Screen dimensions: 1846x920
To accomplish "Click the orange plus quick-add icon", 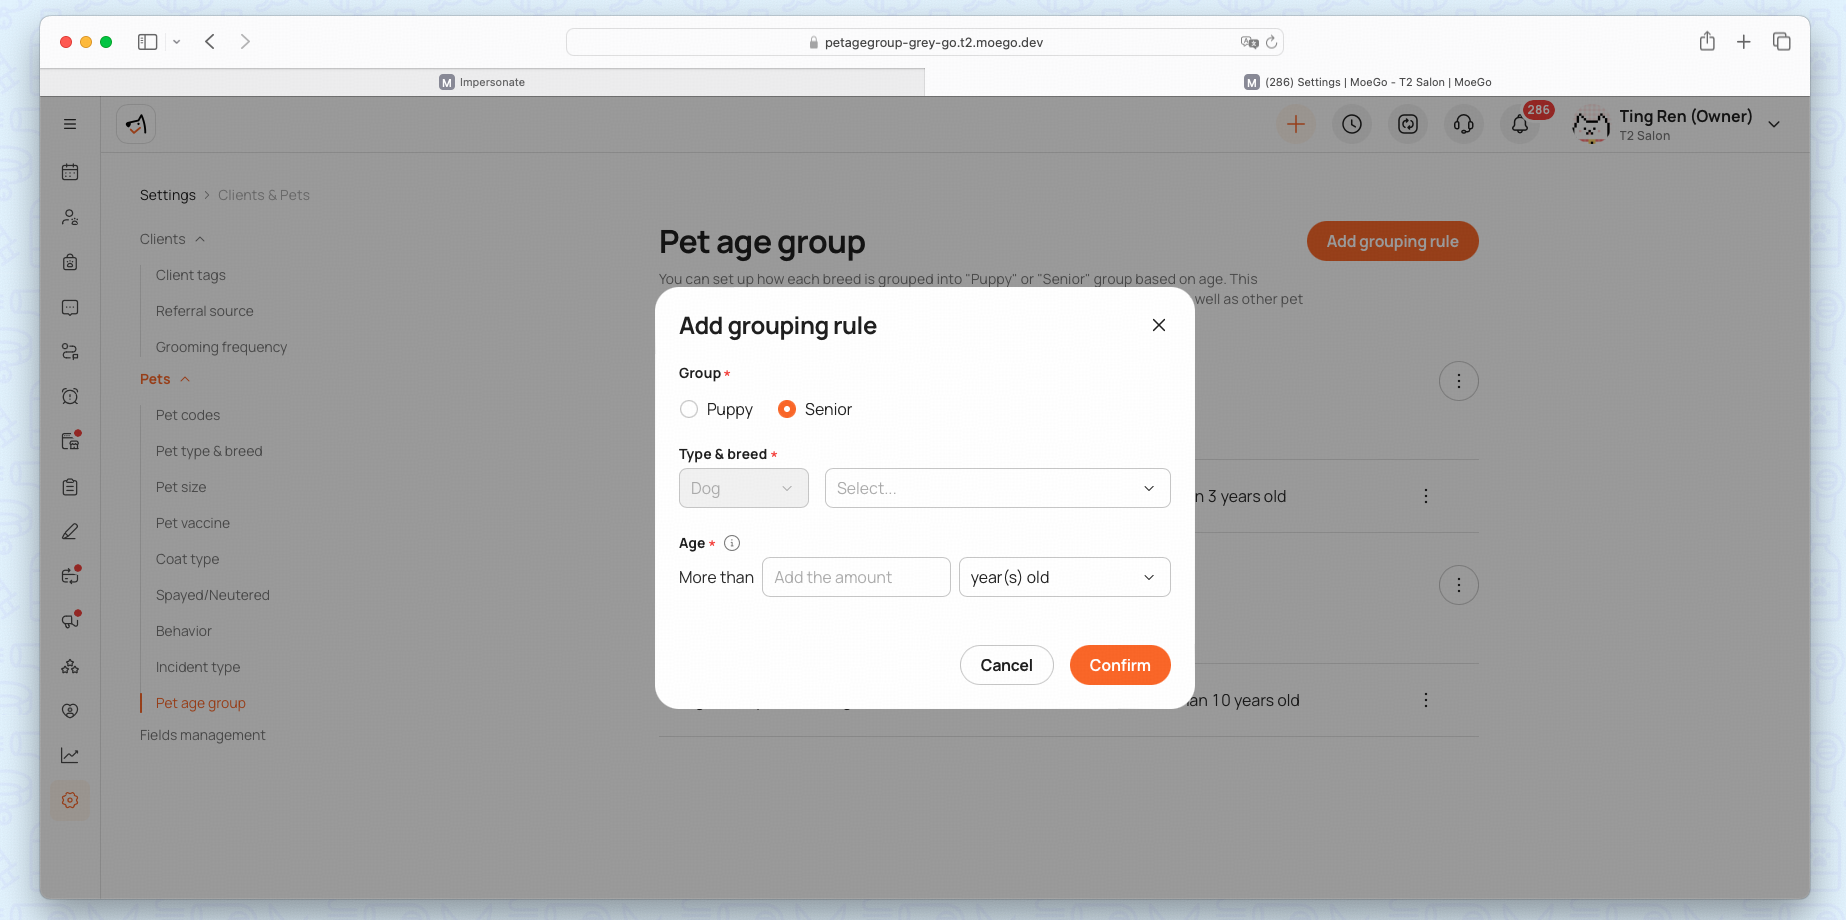I will tap(1295, 124).
